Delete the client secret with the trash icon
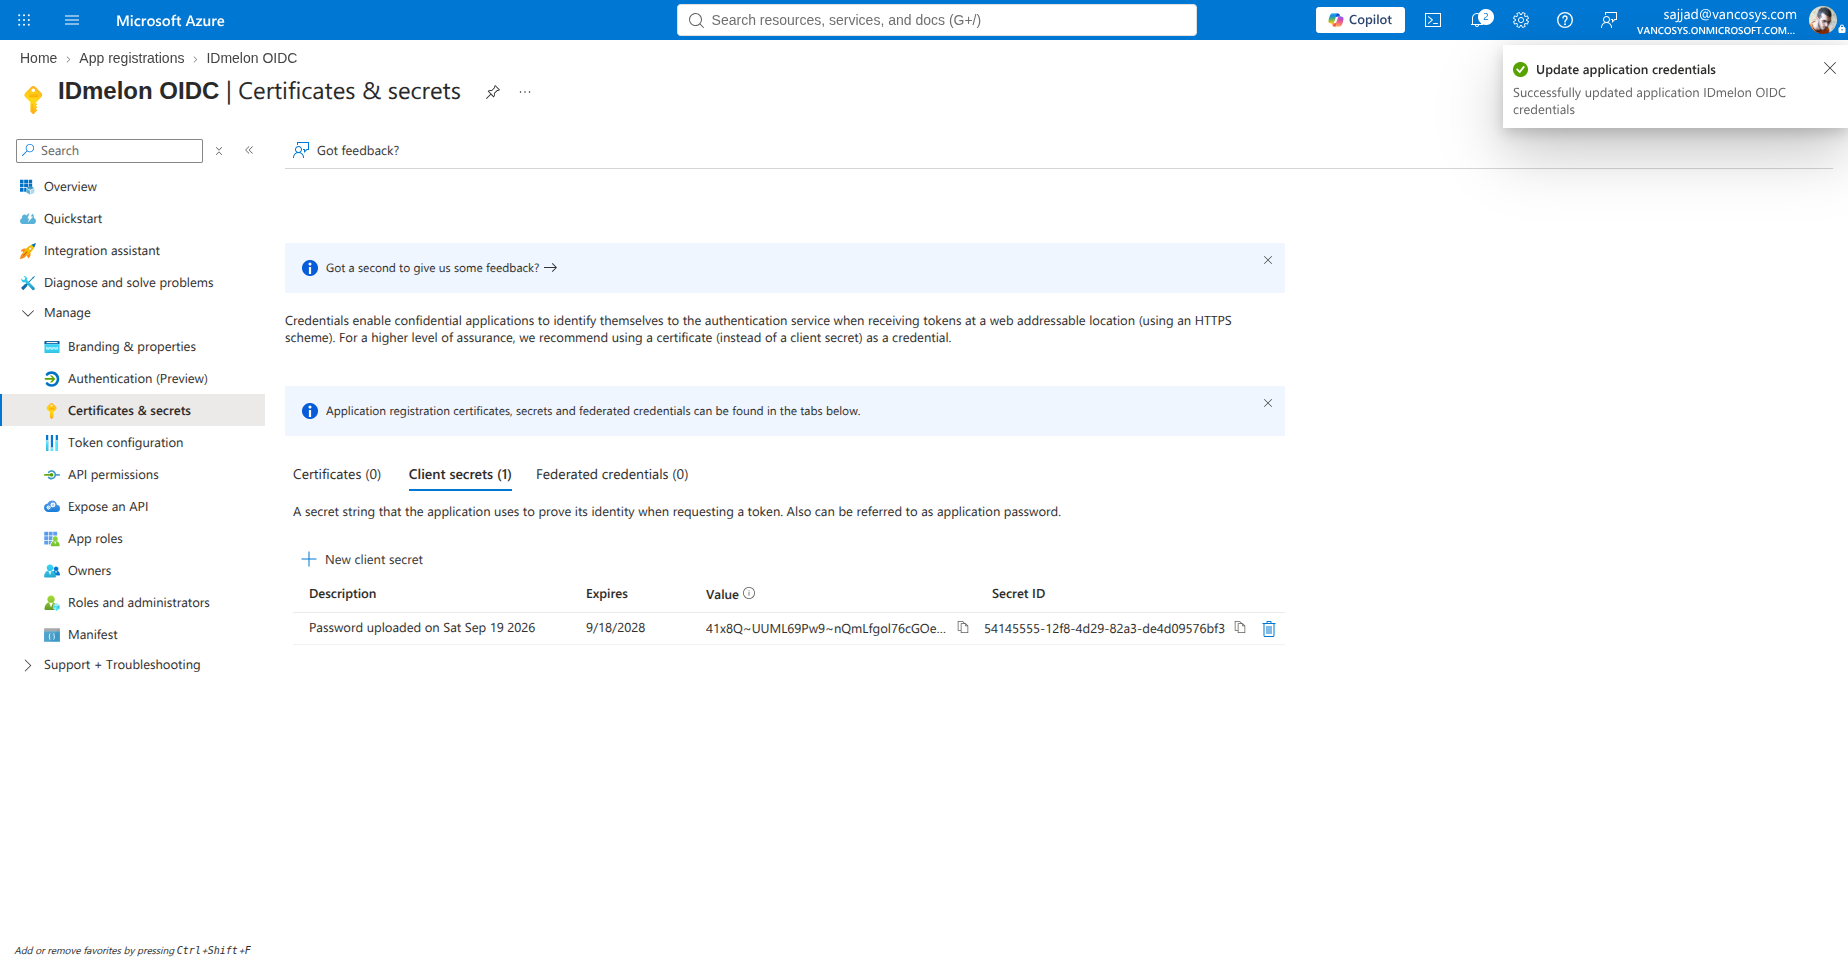The image size is (1848, 965). pos(1269,629)
